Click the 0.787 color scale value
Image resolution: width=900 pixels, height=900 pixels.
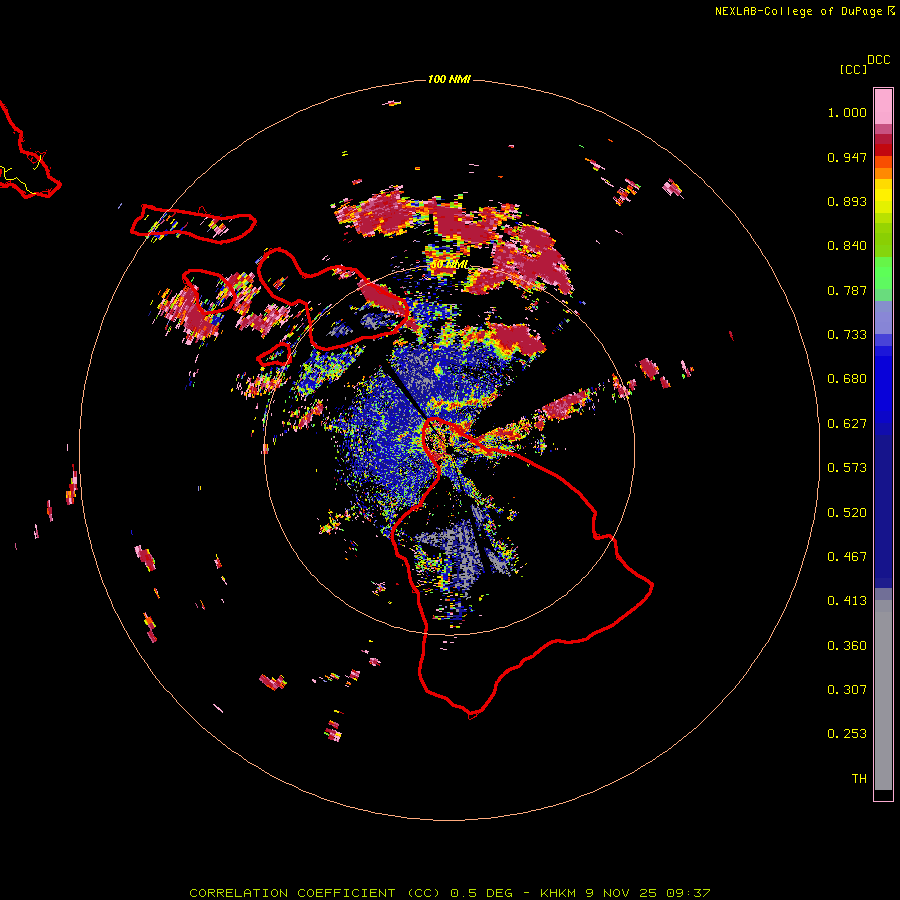tap(847, 290)
